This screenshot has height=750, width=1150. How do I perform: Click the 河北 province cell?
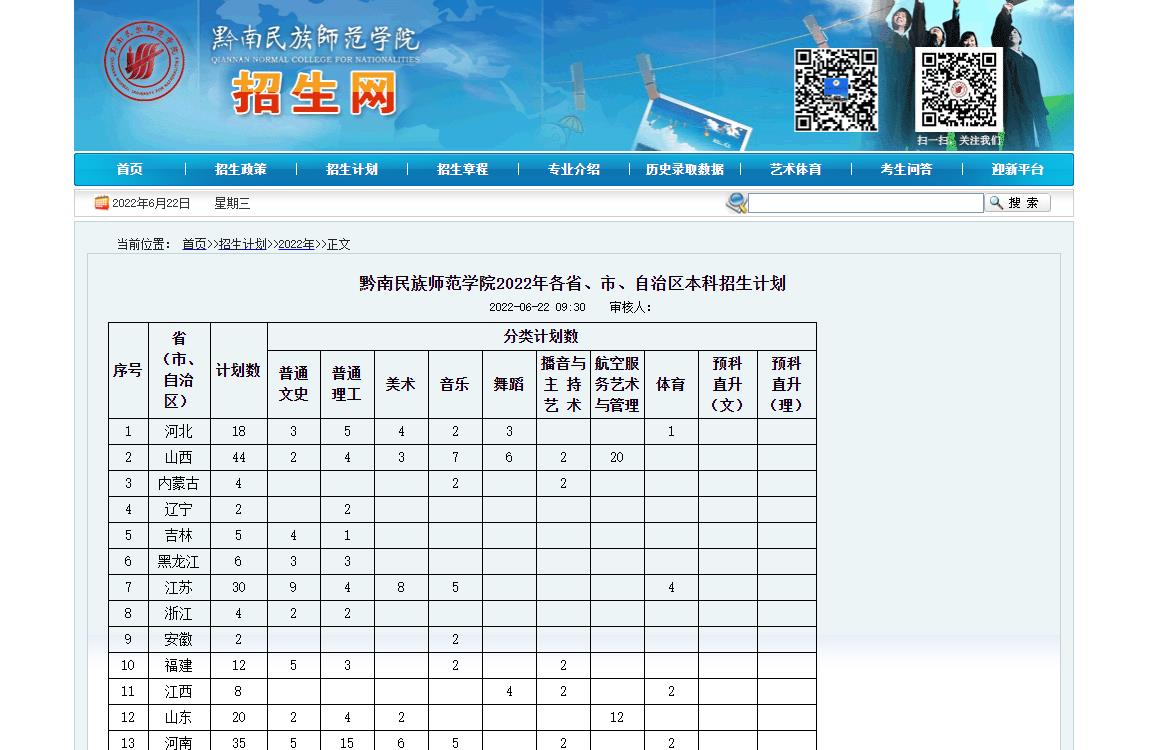coord(178,432)
